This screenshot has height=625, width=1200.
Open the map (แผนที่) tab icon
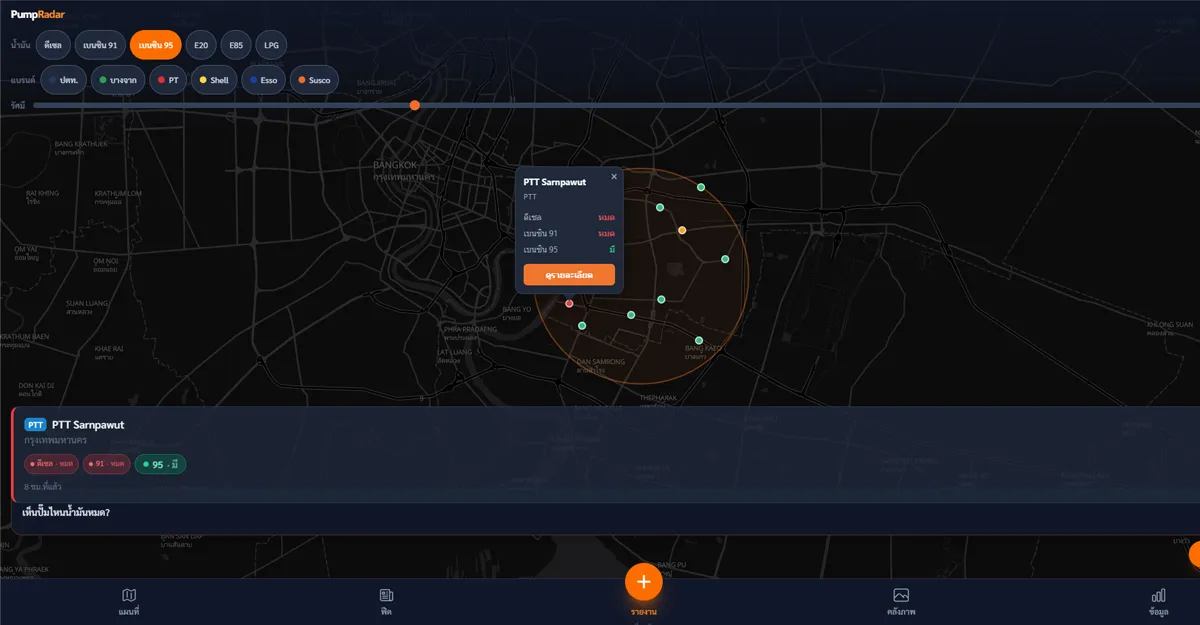click(x=128, y=595)
